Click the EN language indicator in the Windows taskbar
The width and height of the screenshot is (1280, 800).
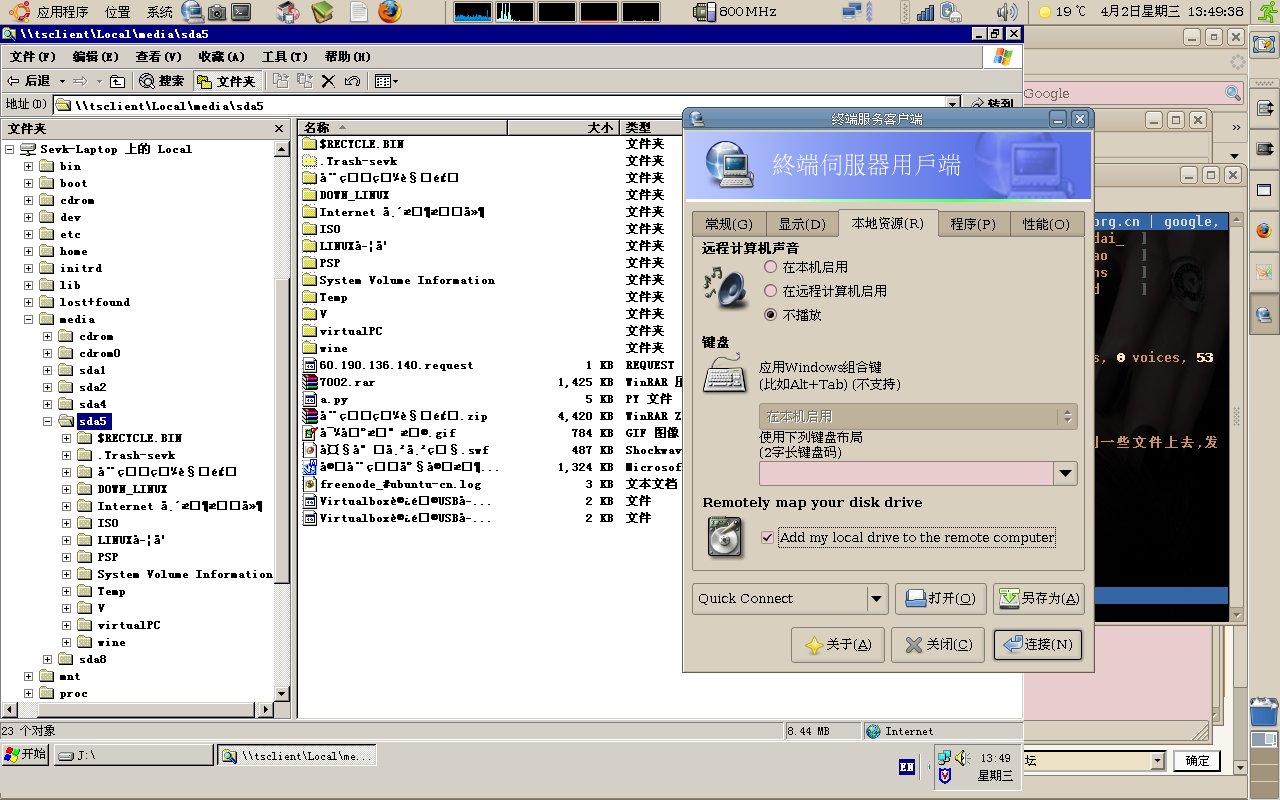tap(907, 767)
